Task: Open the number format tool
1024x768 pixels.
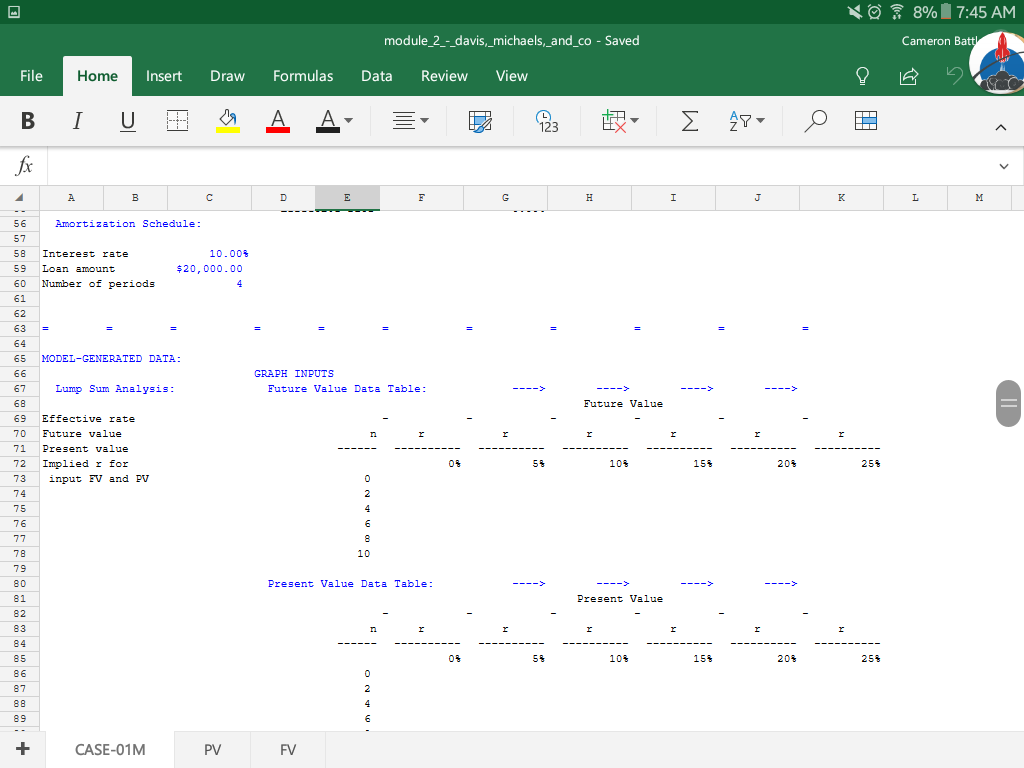Action: coord(547,121)
